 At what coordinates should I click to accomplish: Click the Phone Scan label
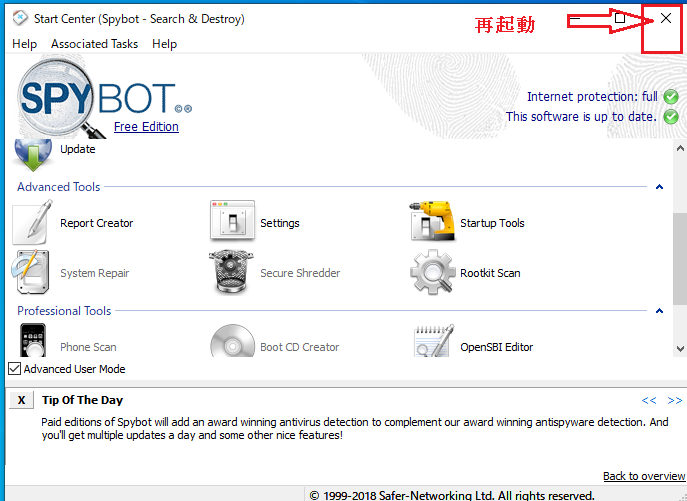[88, 347]
